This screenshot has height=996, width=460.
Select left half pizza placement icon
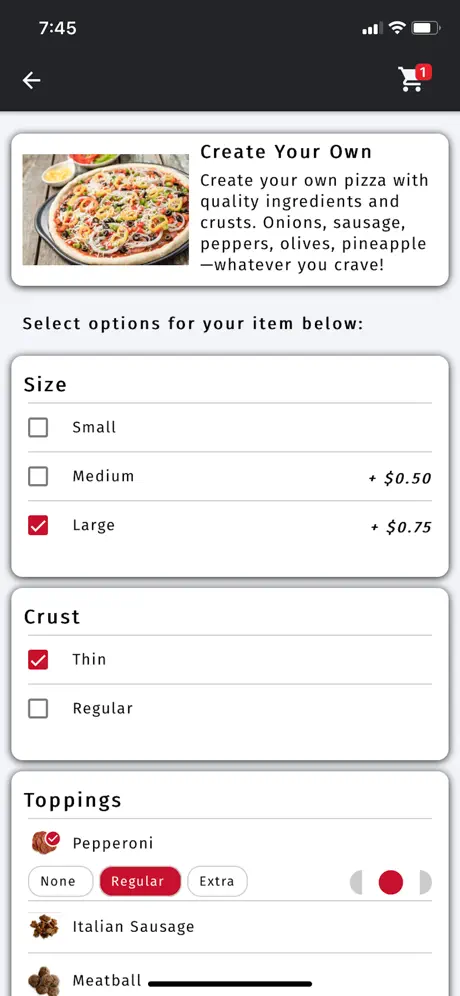[x=356, y=882]
